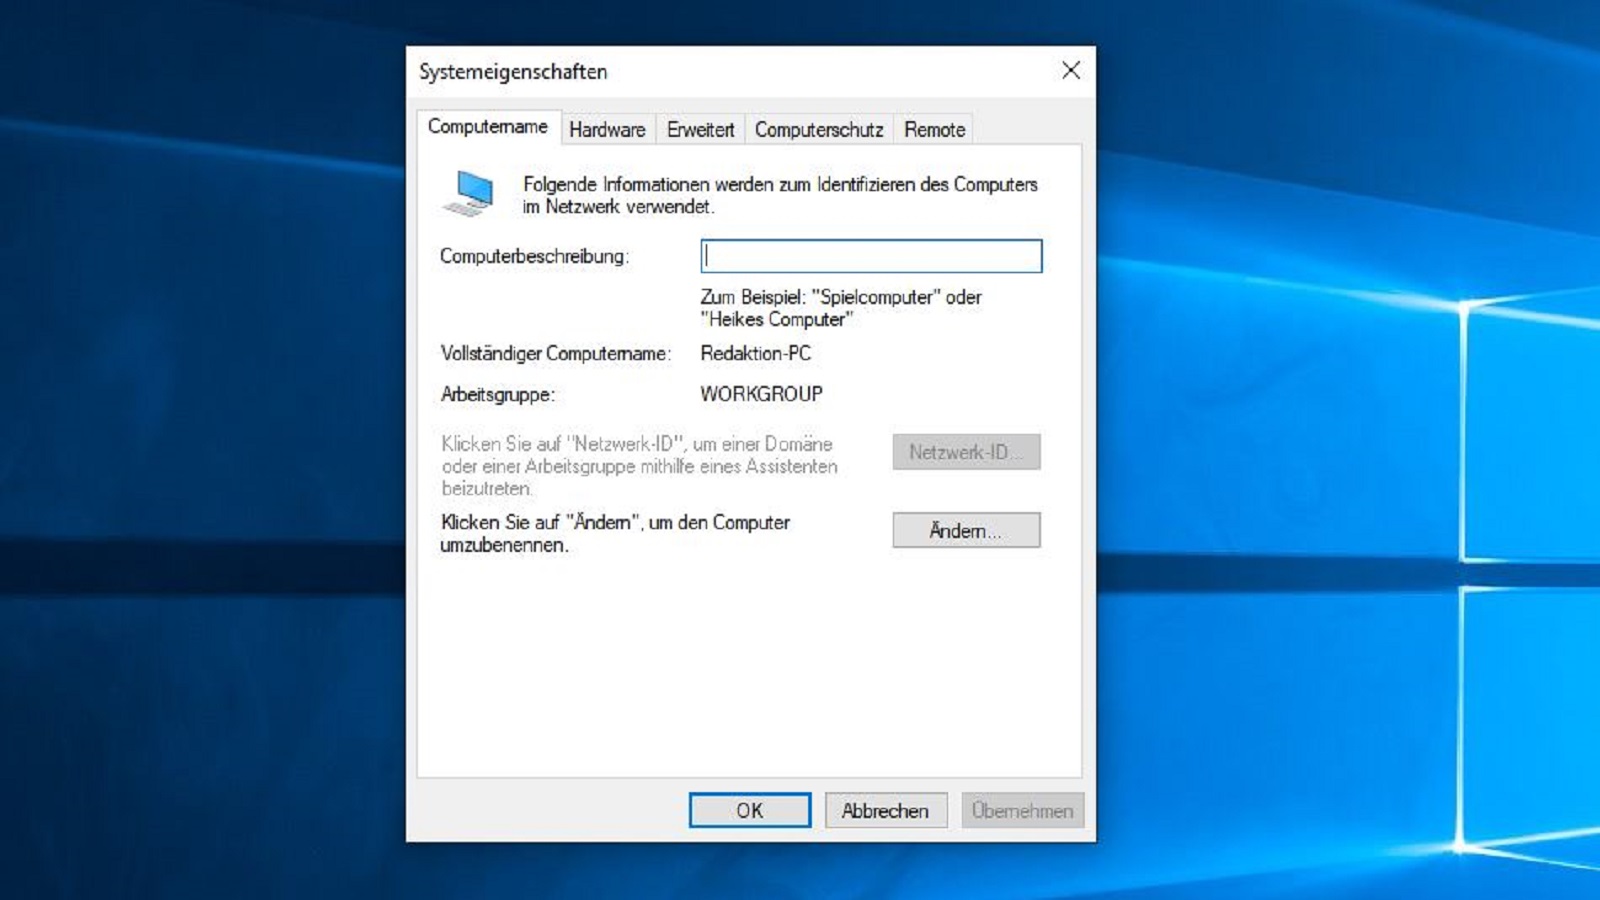Click the Arbeitsgruppe label
This screenshot has width=1600, height=900.
495,394
